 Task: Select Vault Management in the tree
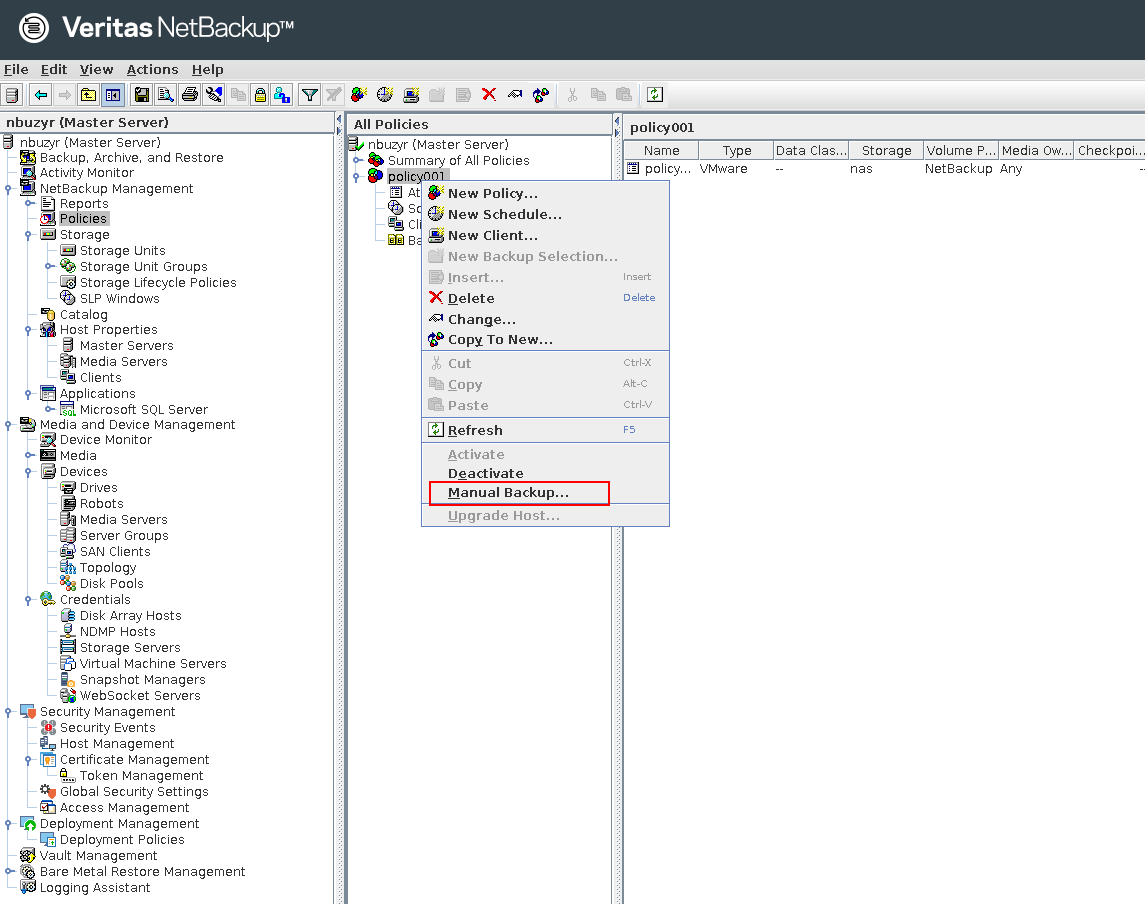pyautogui.click(x=99, y=856)
